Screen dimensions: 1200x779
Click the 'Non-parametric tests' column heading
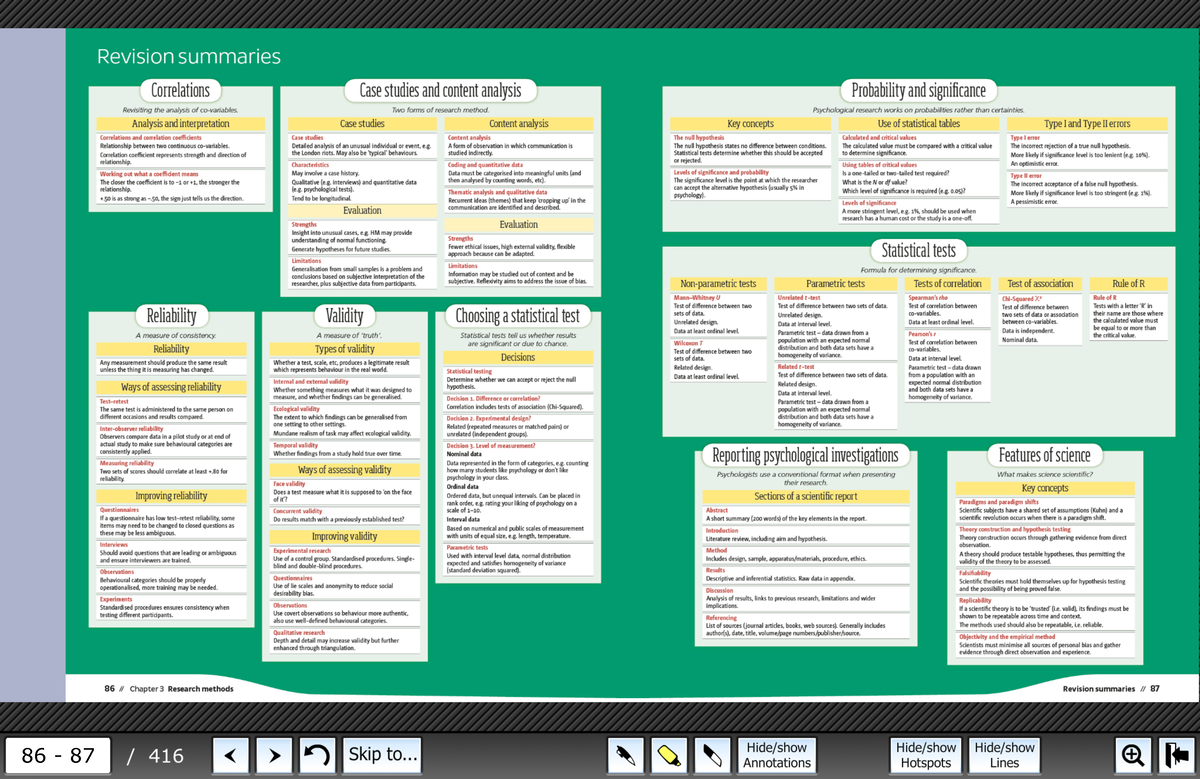[718, 284]
